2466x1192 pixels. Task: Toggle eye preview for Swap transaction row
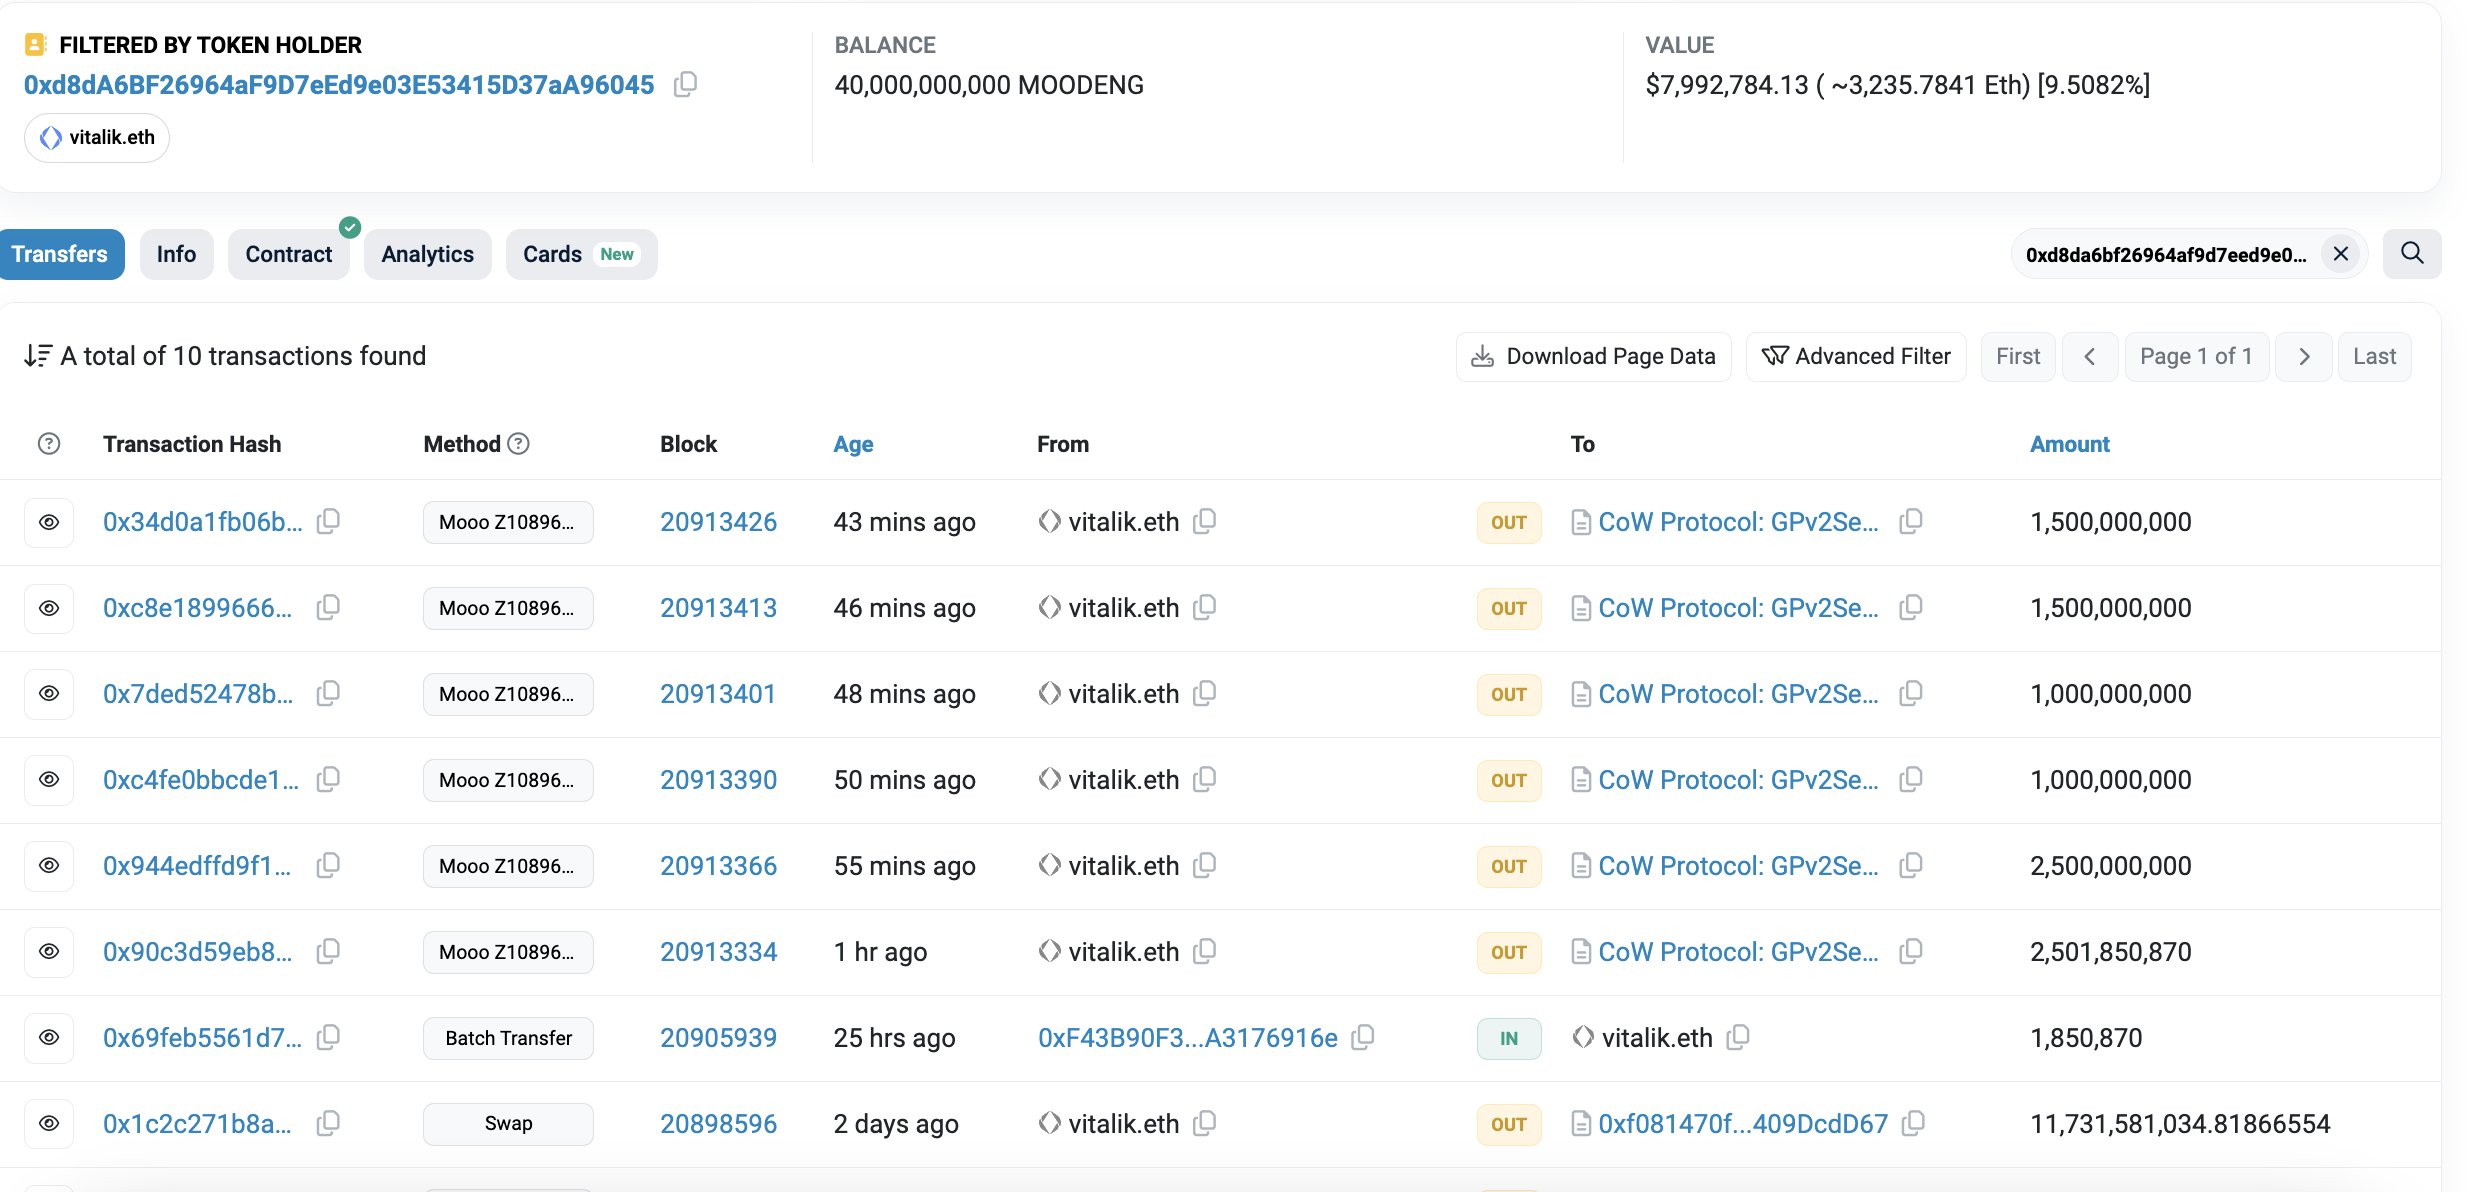[49, 1123]
